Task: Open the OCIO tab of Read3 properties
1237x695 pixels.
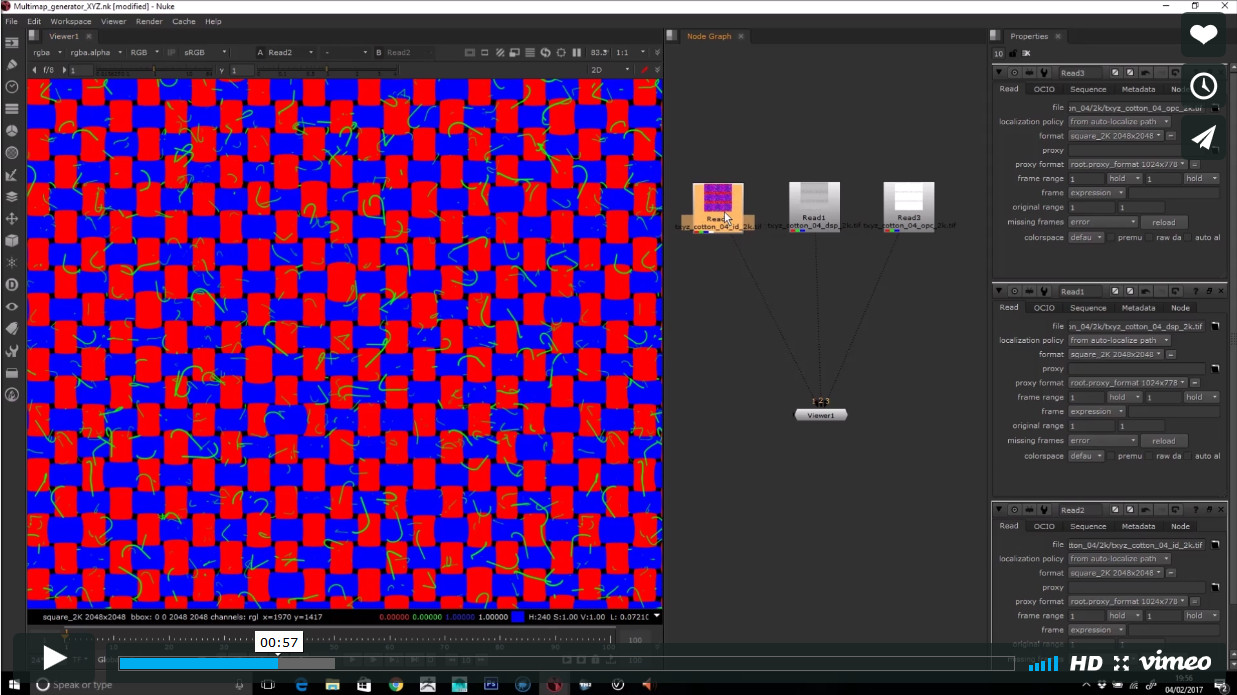Action: click(1044, 89)
